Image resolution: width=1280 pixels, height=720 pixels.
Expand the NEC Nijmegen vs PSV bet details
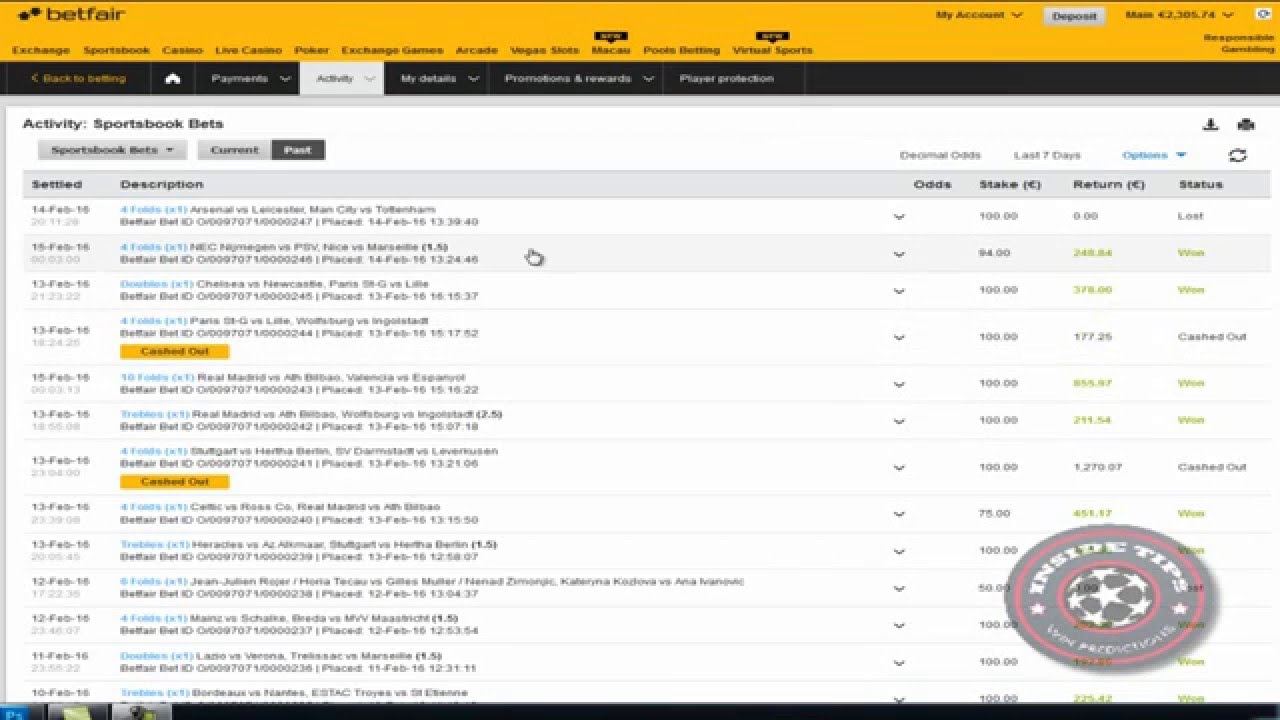click(x=898, y=254)
